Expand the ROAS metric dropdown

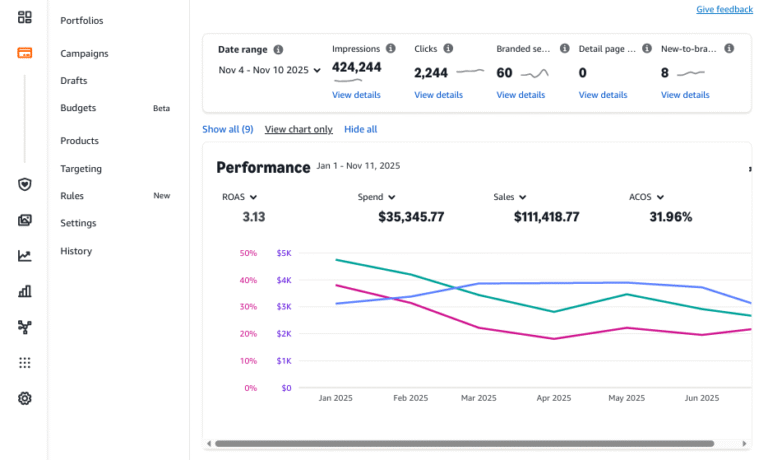tap(240, 198)
